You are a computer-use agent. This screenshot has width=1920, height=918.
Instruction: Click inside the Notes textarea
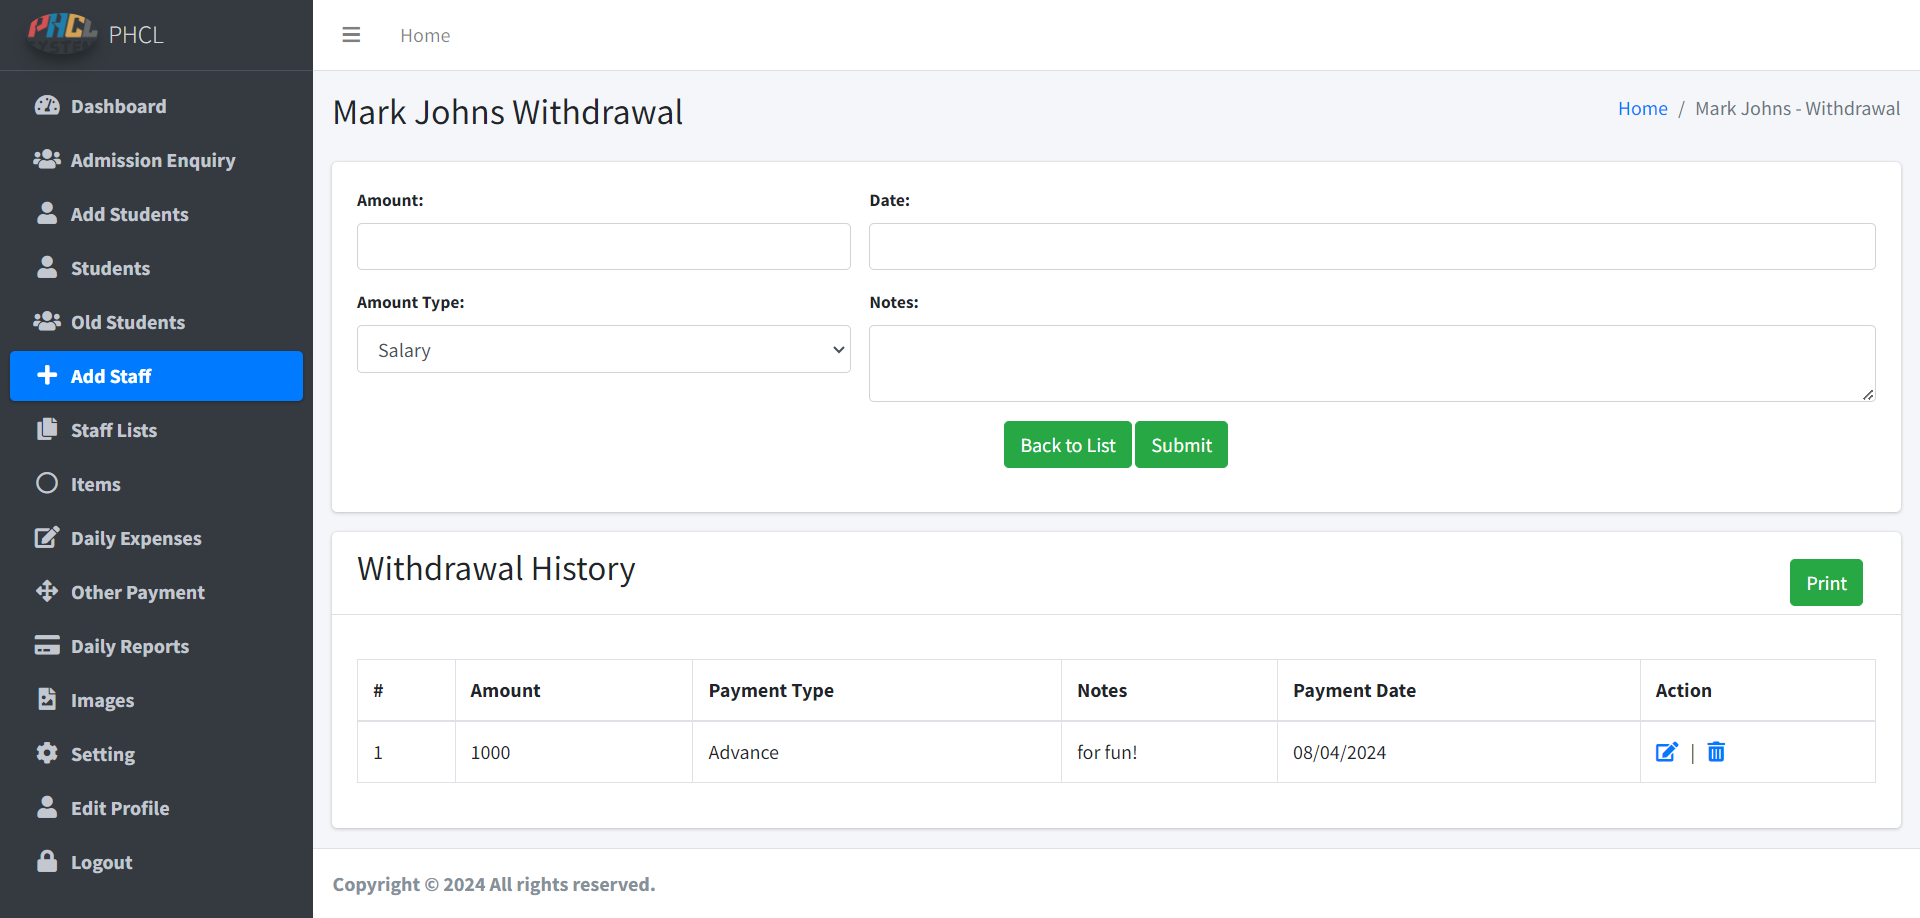1371,363
